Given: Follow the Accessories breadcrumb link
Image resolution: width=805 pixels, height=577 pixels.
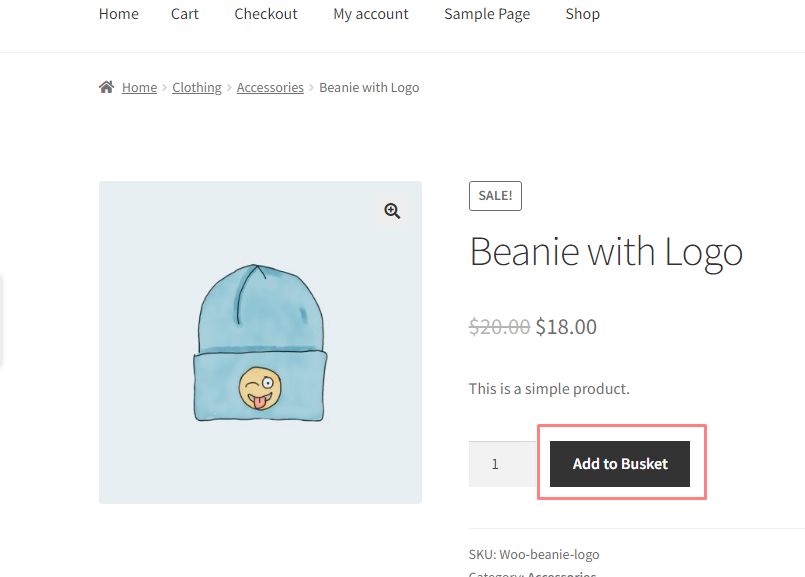Looking at the screenshot, I should 270,88.
